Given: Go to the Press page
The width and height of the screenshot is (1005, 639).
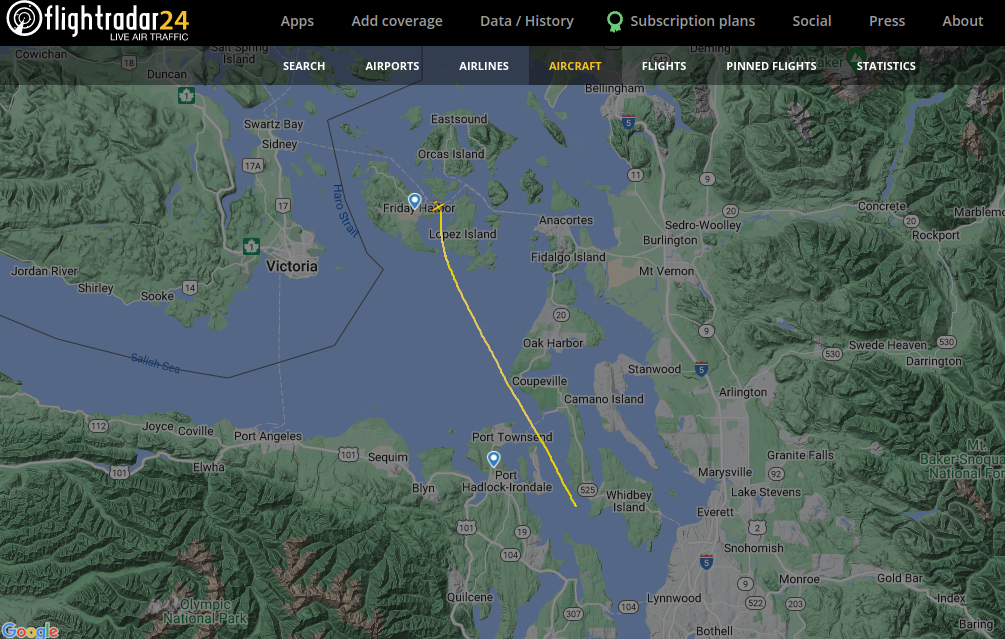Looking at the screenshot, I should (887, 21).
